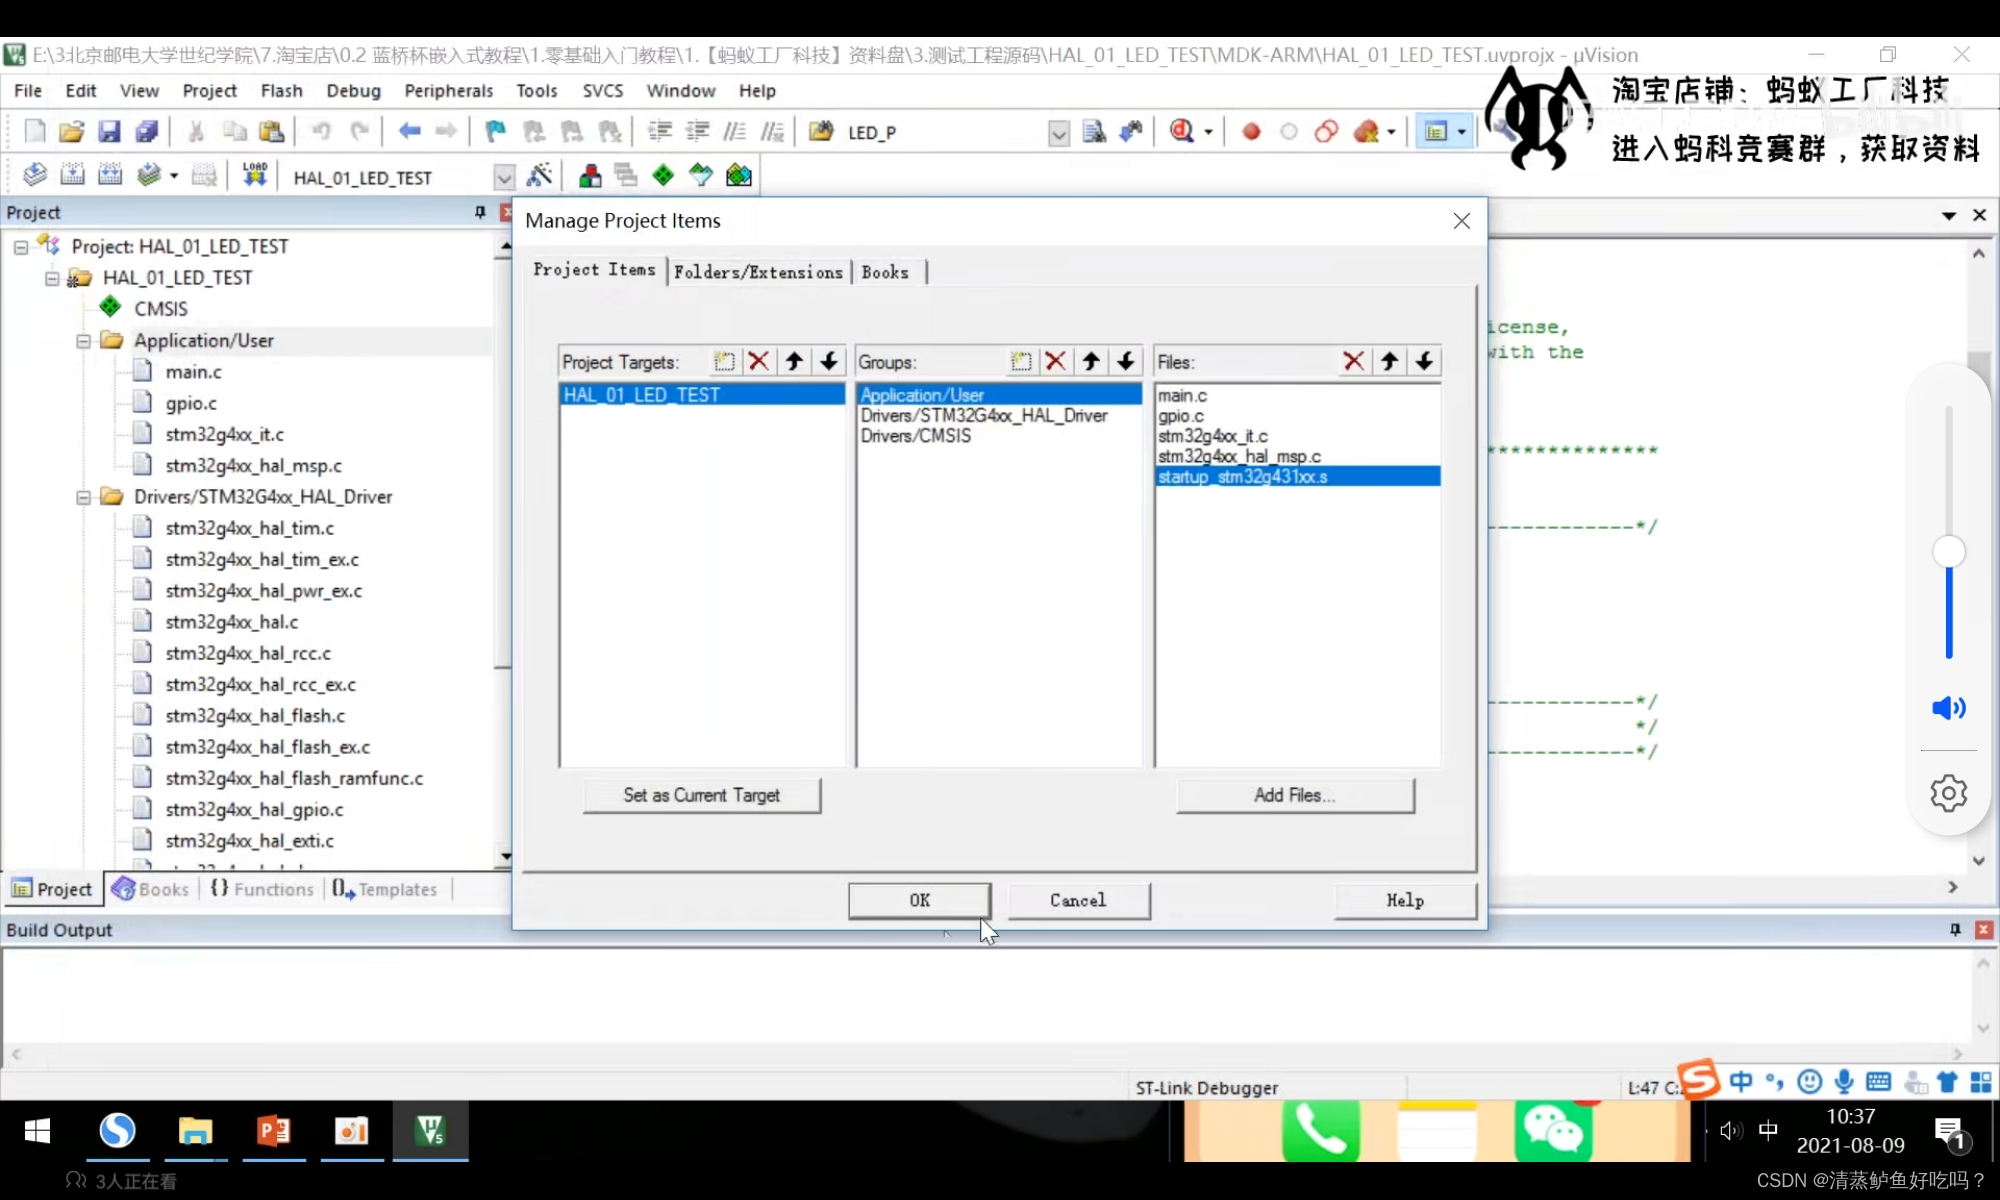Screen dimensions: 2000x1200
Task: Select Drivers/CMSIS in Groups list
Action: 915,436
